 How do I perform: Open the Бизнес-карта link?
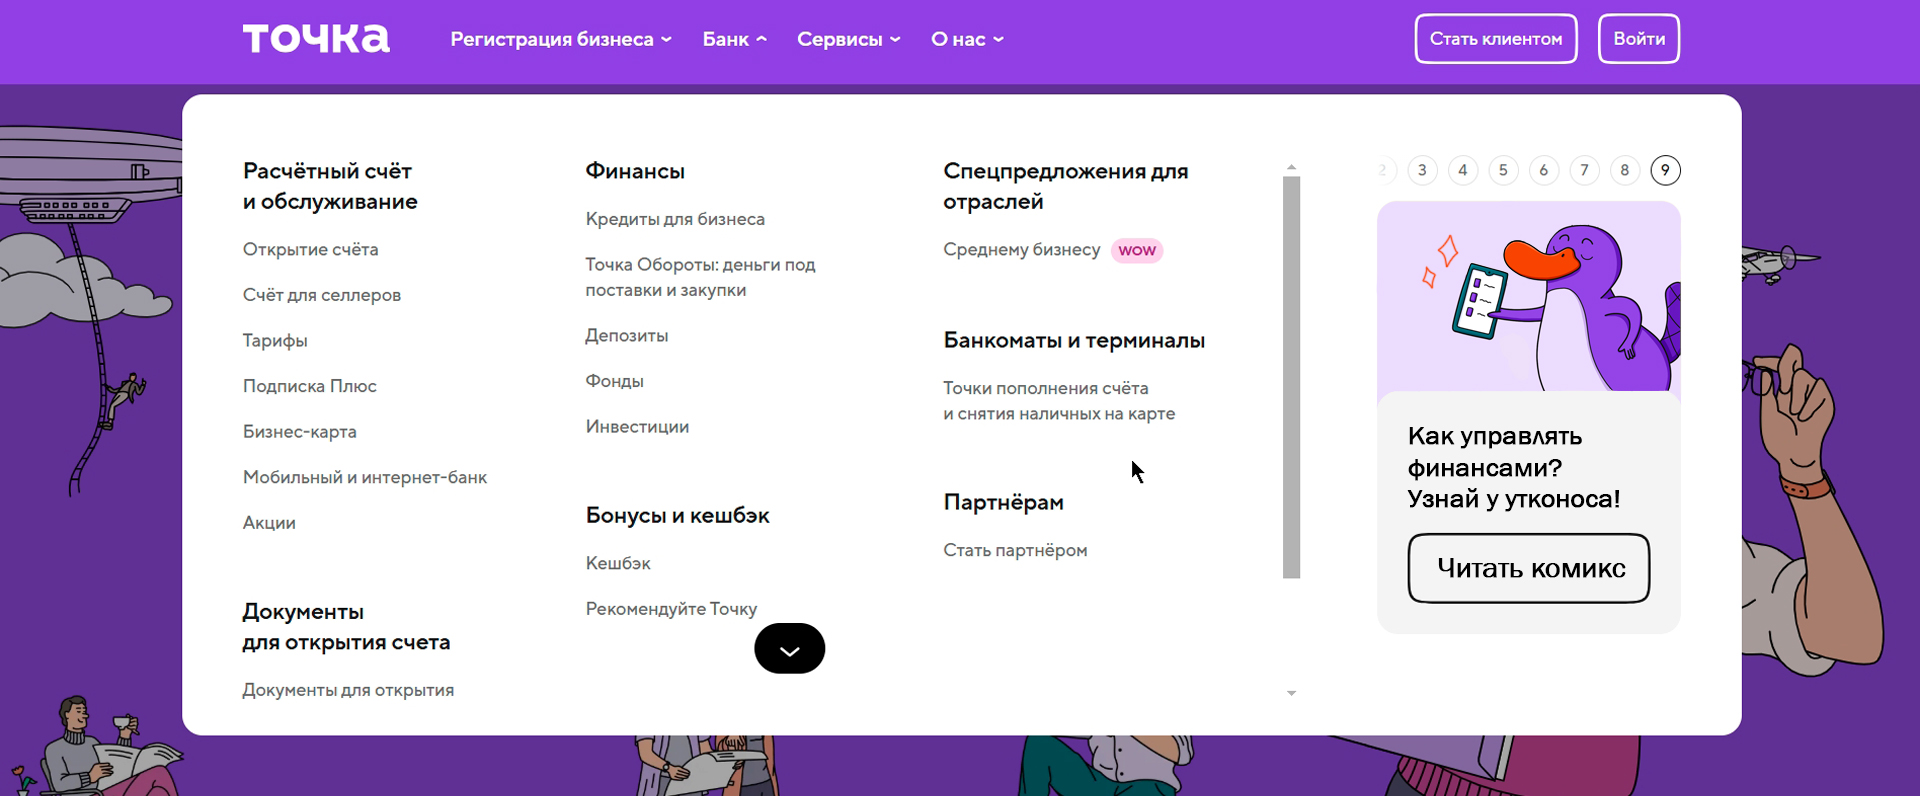coord(299,432)
